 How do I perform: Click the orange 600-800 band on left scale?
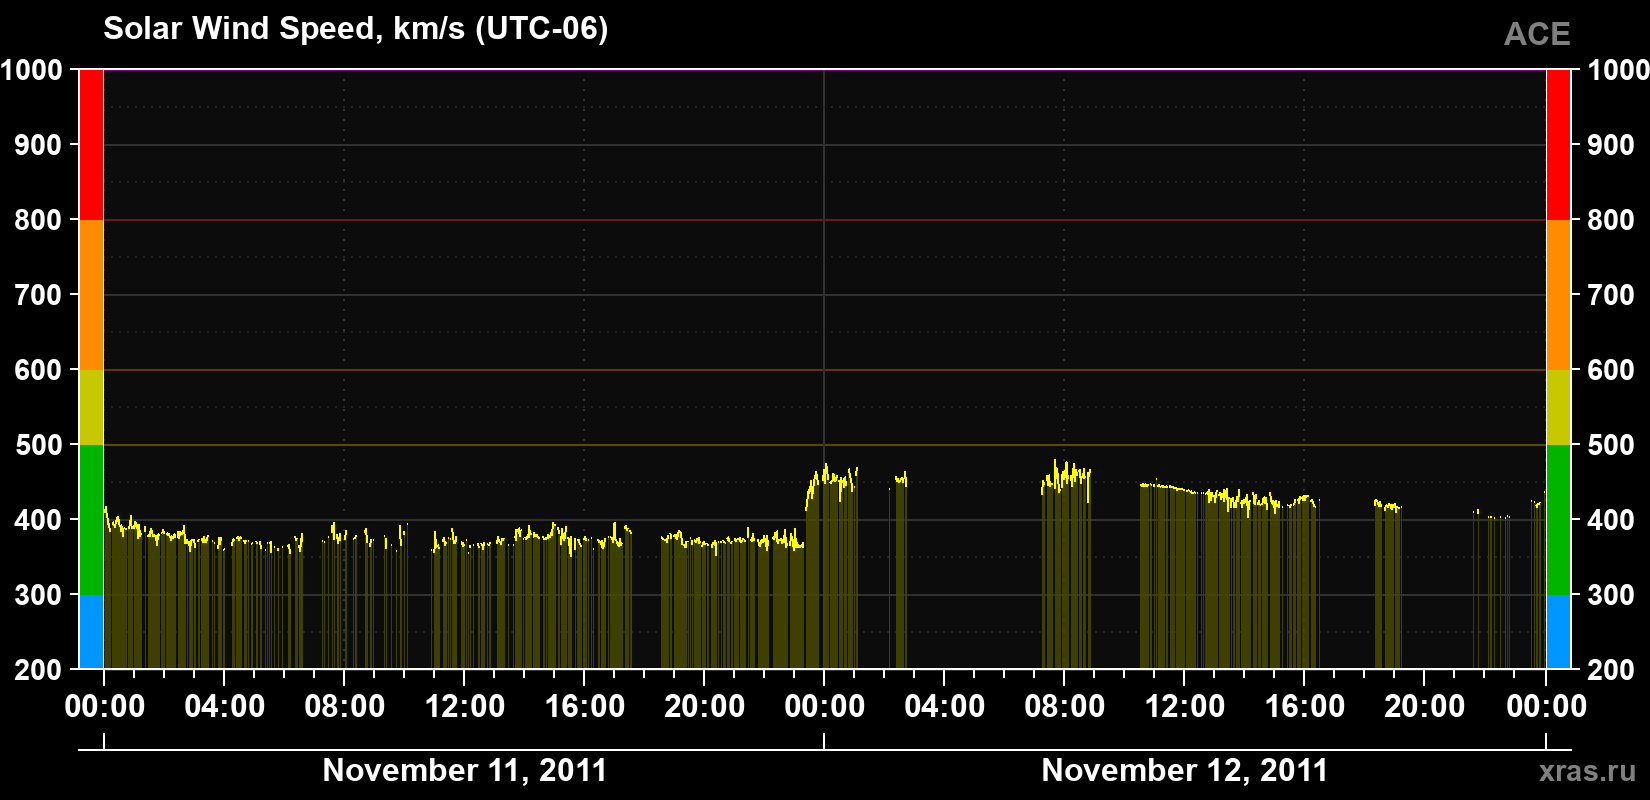pos(91,295)
